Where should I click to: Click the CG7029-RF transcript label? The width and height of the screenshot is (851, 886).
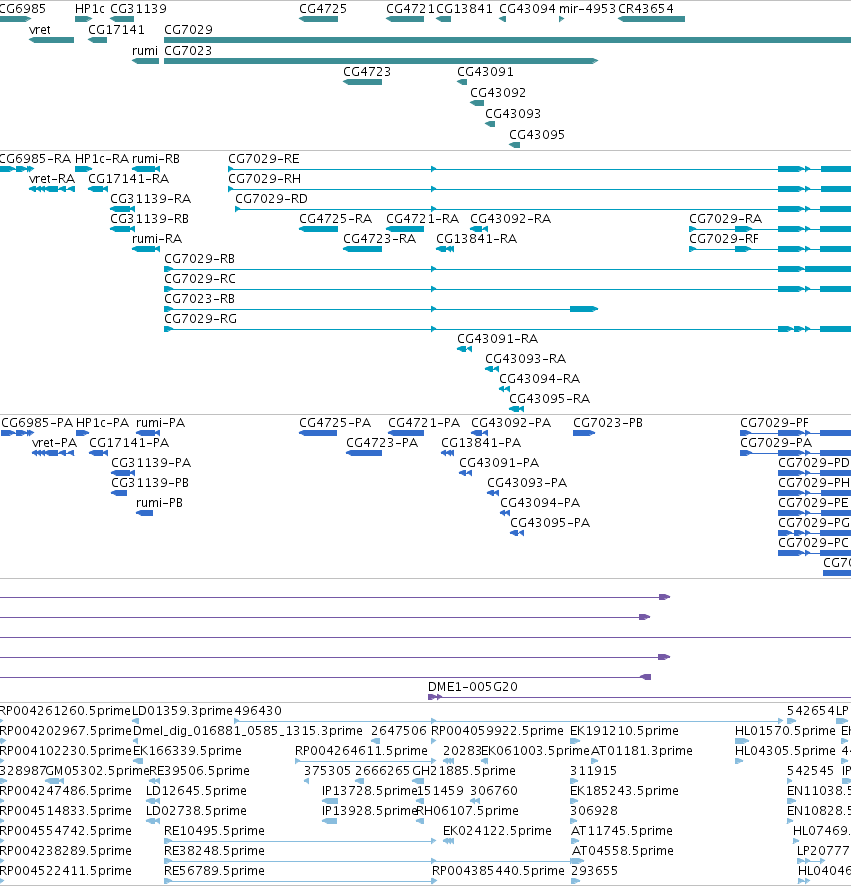[724, 238]
